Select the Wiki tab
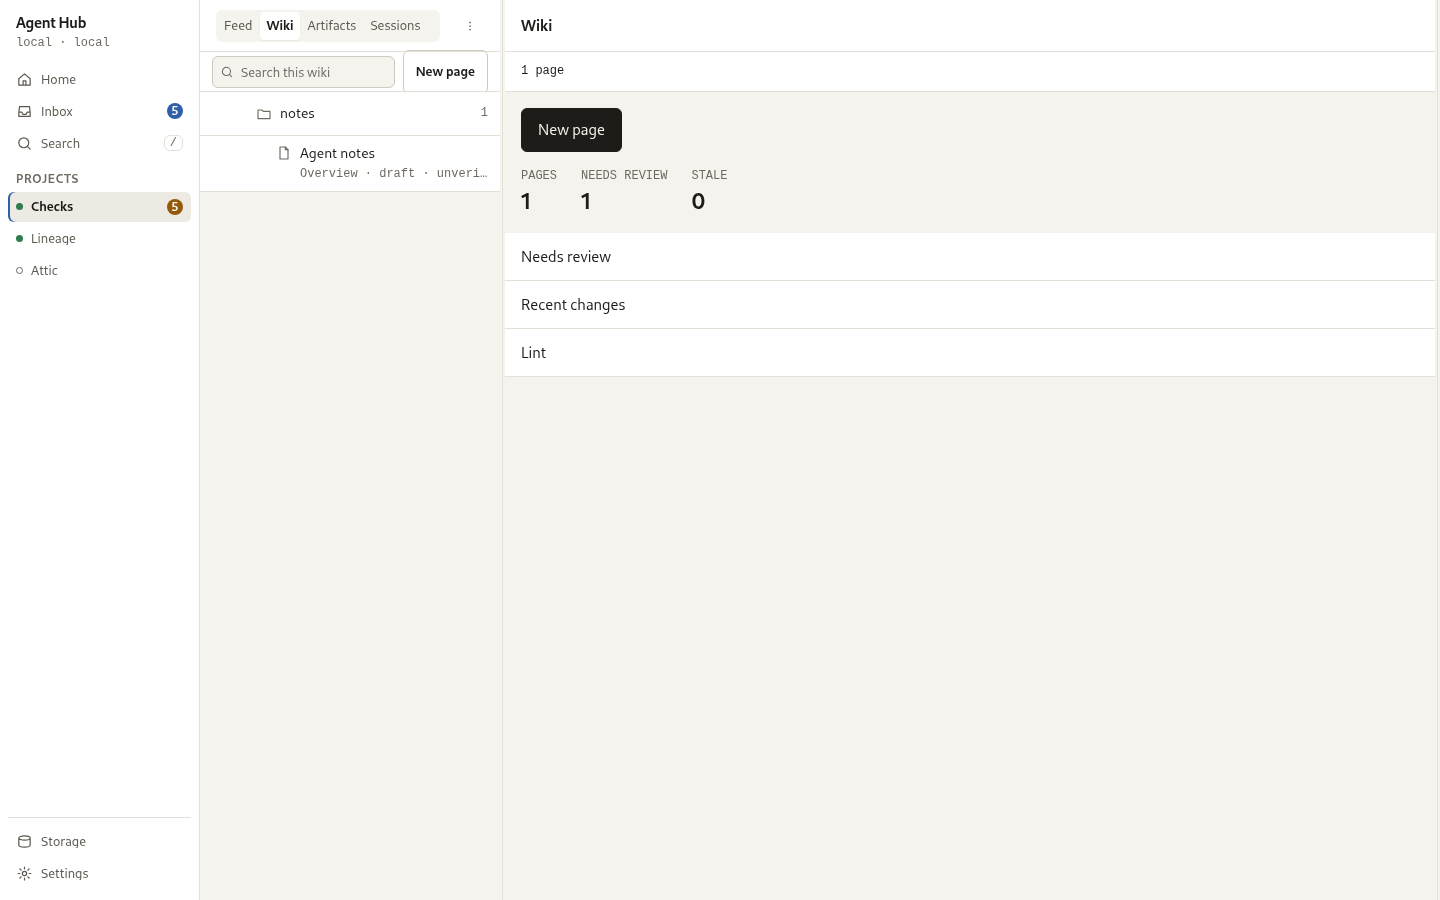The image size is (1440, 900). tap(280, 26)
